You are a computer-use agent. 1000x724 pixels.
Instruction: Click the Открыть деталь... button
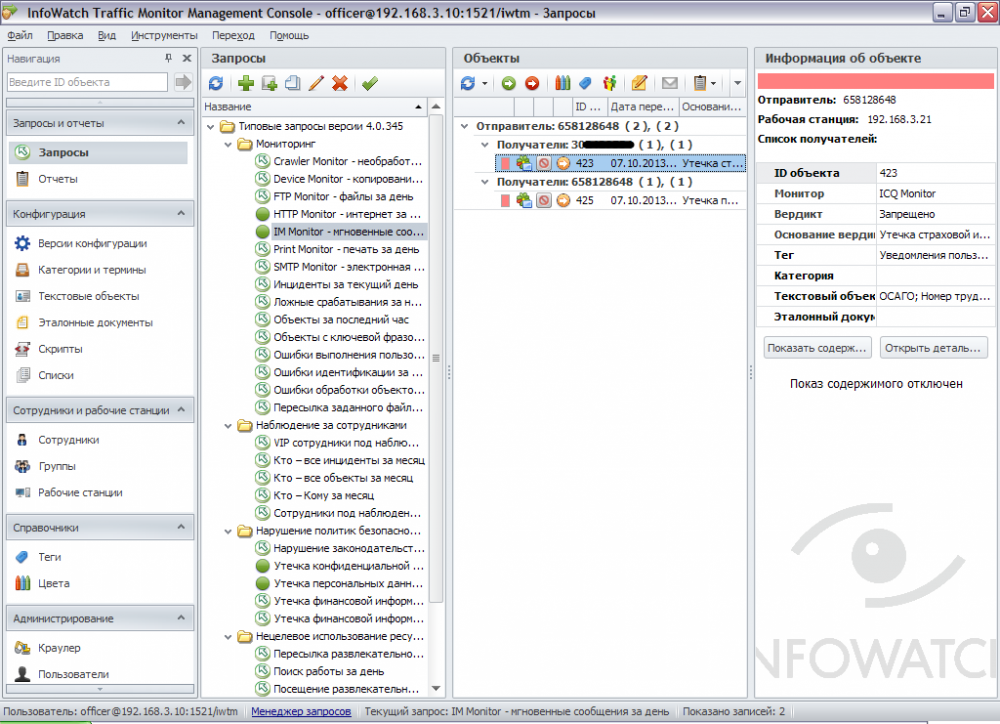[x=934, y=348]
